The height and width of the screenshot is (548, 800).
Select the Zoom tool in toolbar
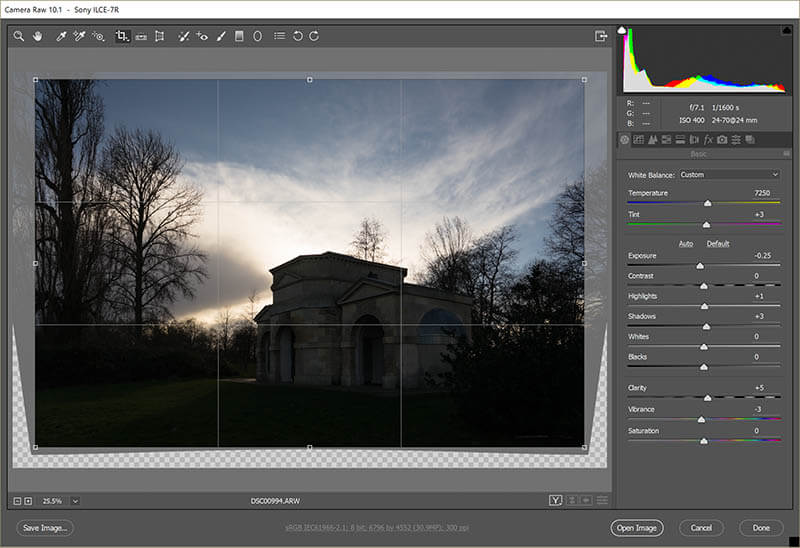18,36
